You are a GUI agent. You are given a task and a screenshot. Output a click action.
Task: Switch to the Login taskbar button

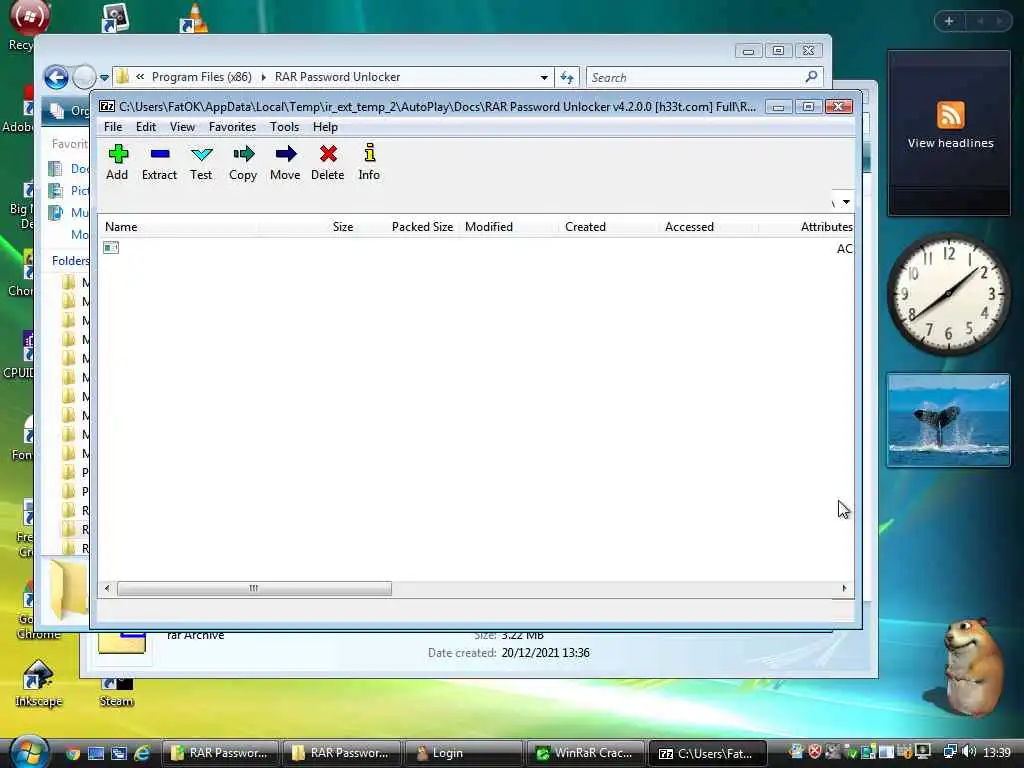pyautogui.click(x=464, y=753)
